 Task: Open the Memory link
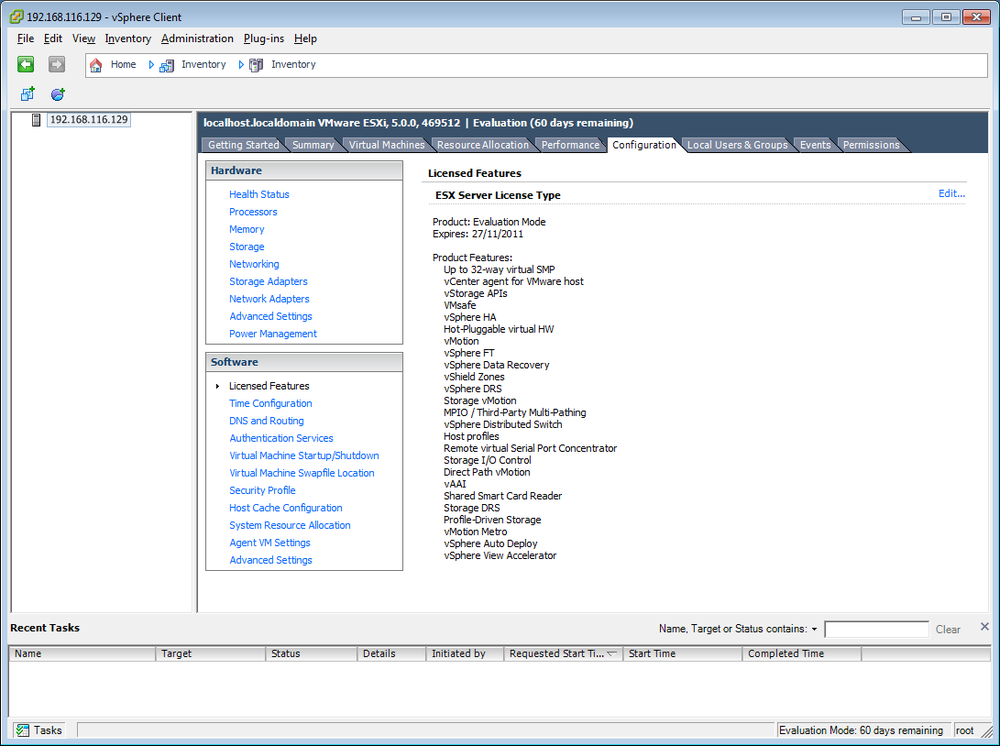point(247,229)
